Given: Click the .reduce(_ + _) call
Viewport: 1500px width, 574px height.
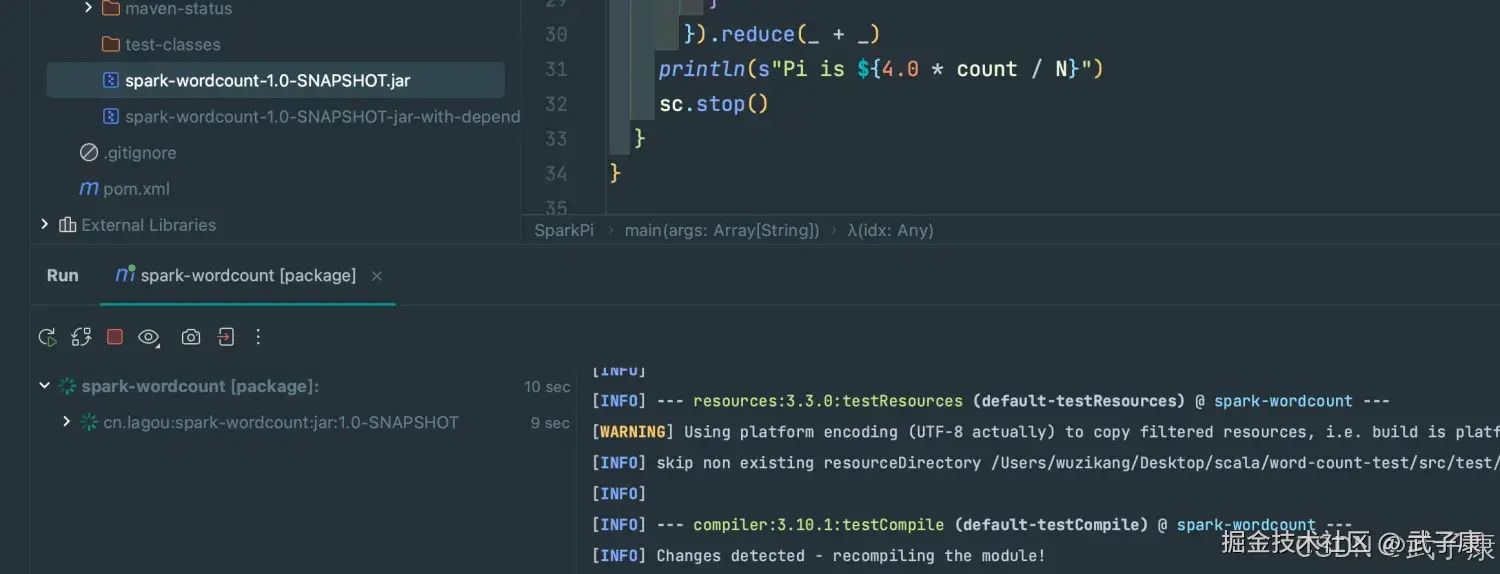Looking at the screenshot, I should point(795,34).
